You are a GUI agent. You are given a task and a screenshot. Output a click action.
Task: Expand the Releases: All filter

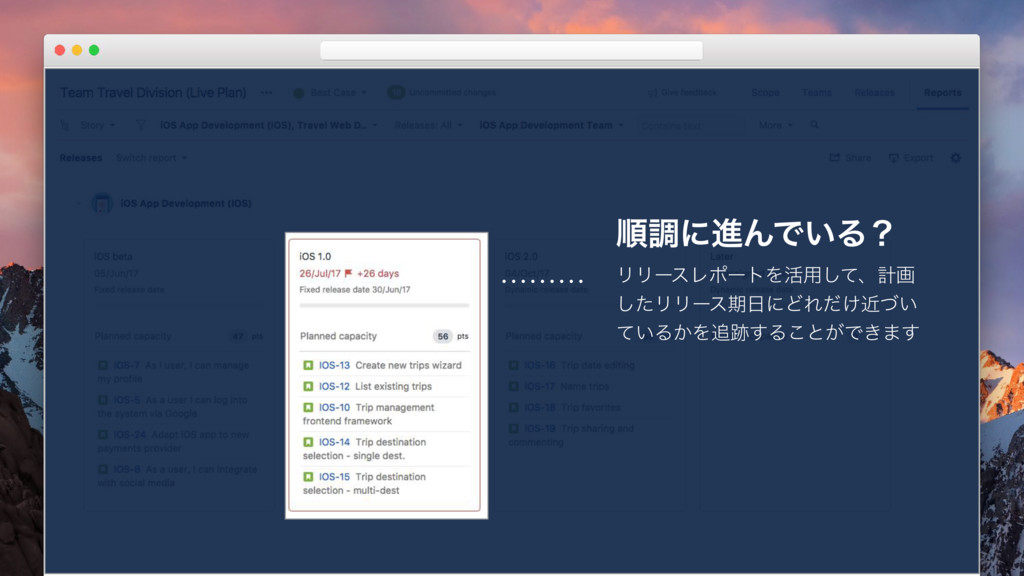(428, 125)
